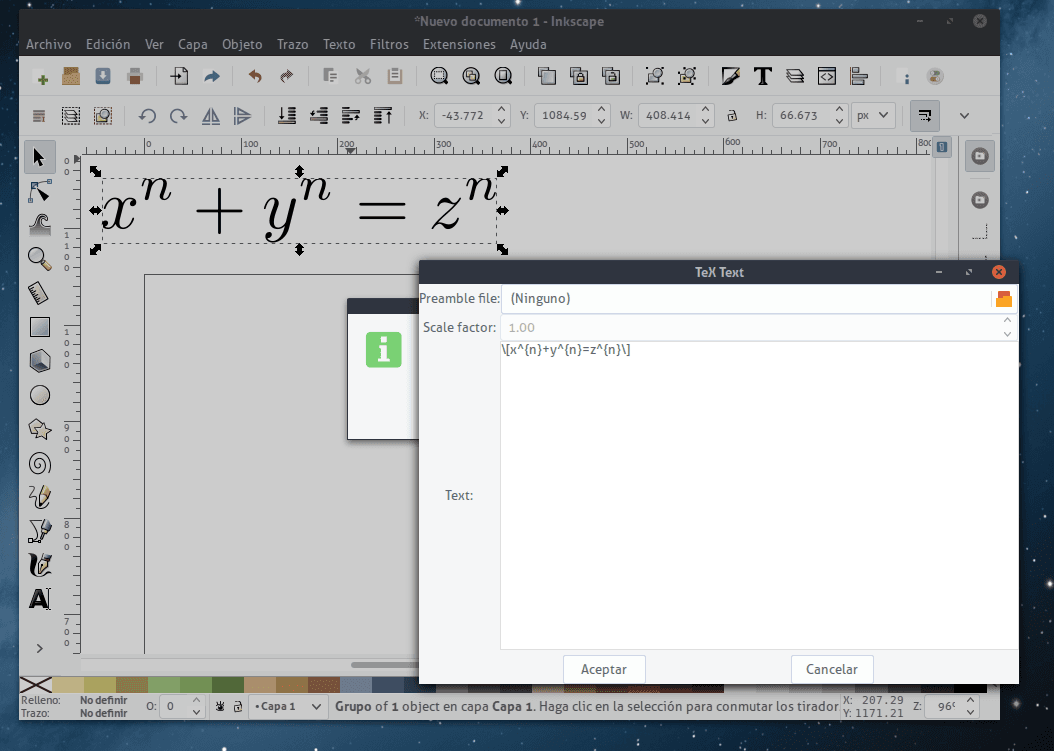Open the px units dropdown
Image resolution: width=1054 pixels, height=751 pixels.
tap(873, 116)
